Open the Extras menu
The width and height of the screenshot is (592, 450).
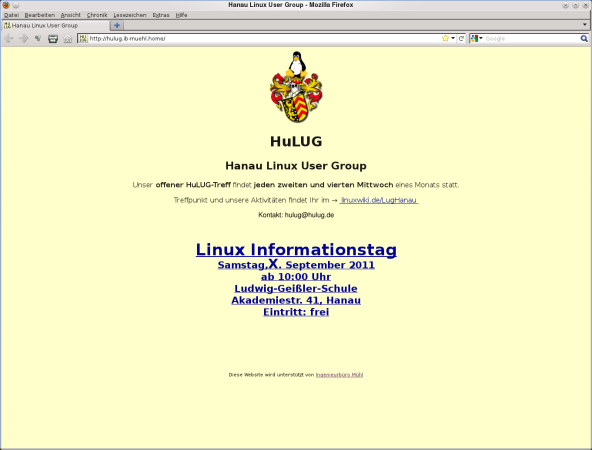(x=161, y=15)
